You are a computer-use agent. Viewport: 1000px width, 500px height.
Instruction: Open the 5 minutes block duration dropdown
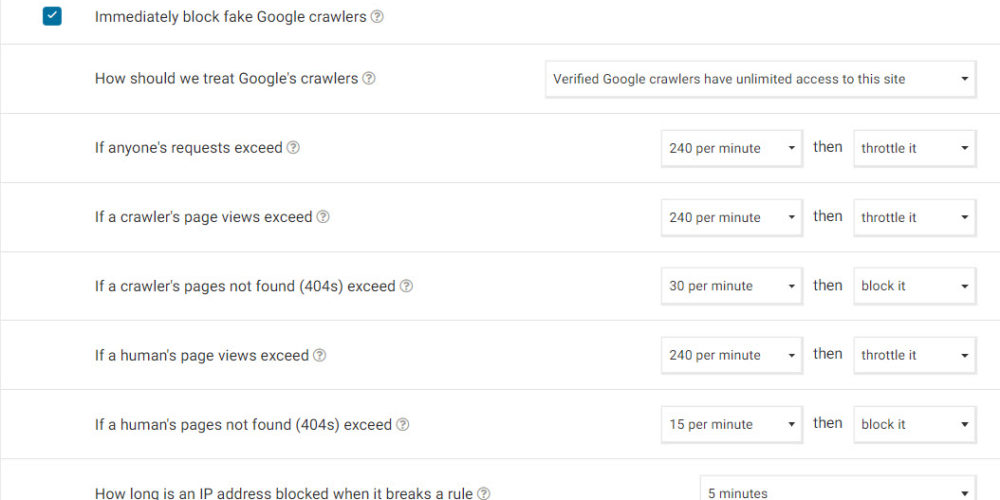[837, 490]
